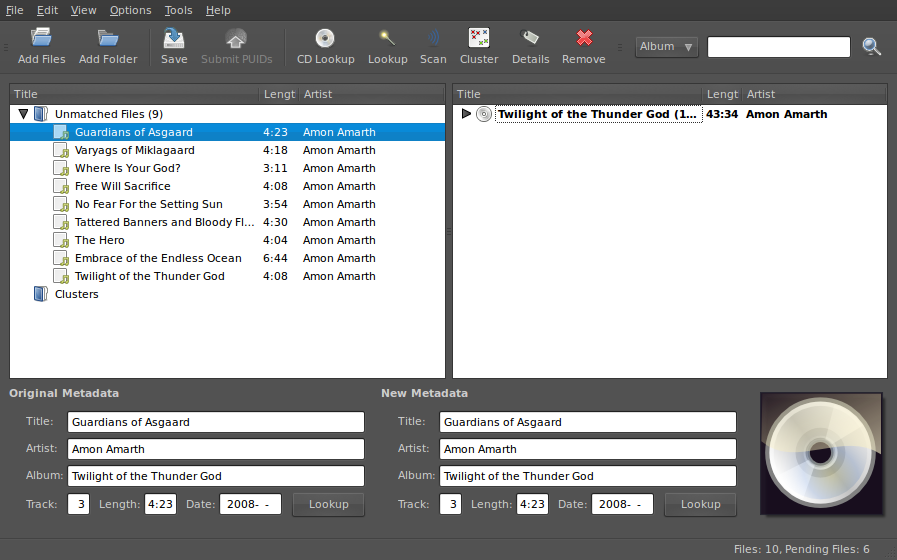Viewport: 897px width, 560px height.
Task: Open the Album search type dropdown
Action: (666, 46)
